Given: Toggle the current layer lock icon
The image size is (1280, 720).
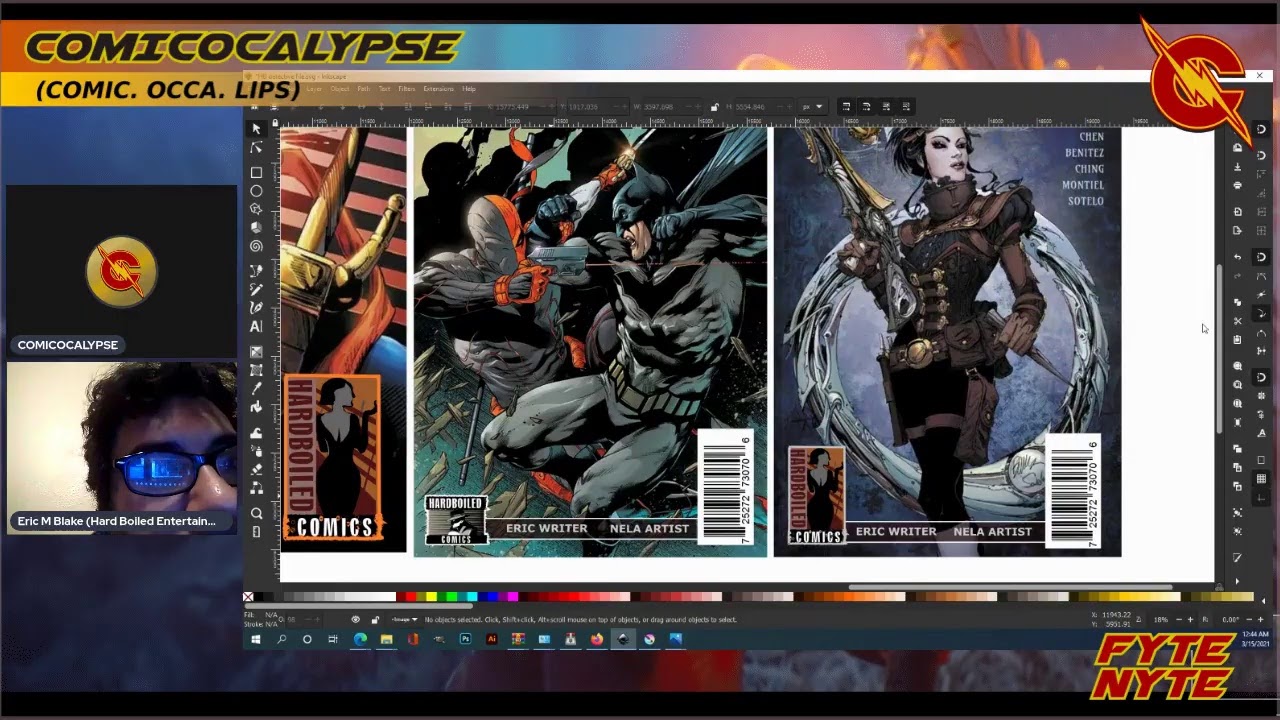Looking at the screenshot, I should [375, 620].
